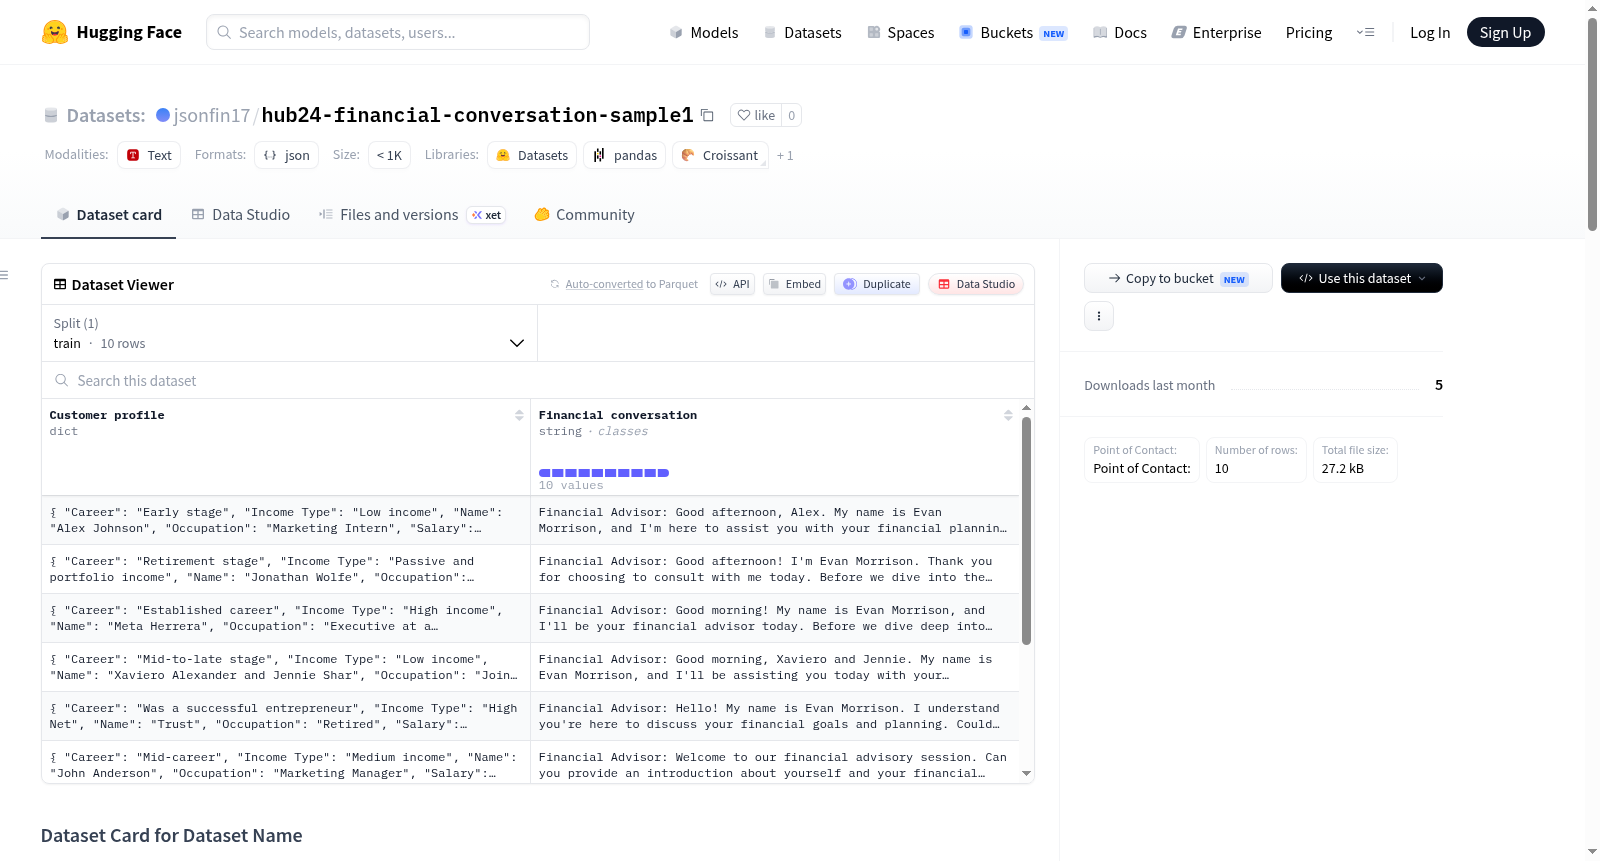Click the Sign Up button
Screen dimensions: 1600x861
pos(1505,32)
